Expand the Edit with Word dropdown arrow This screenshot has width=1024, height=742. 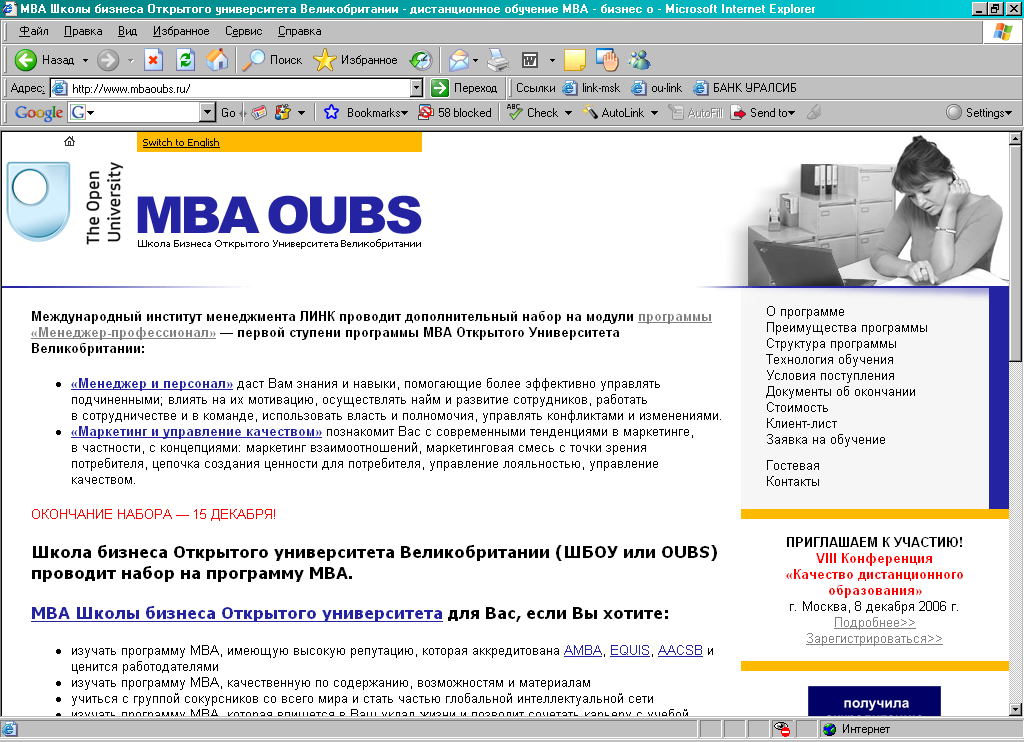552,60
